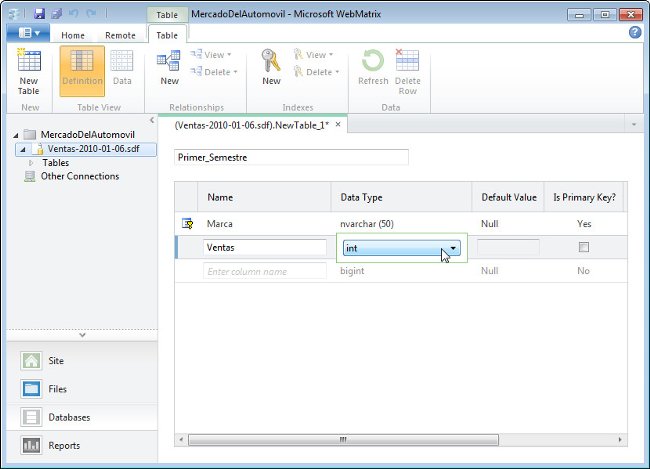Image resolution: width=650 pixels, height=469 pixels.
Task: Select the Ventas-2010-01-06.sdf database
Action: pos(86,149)
